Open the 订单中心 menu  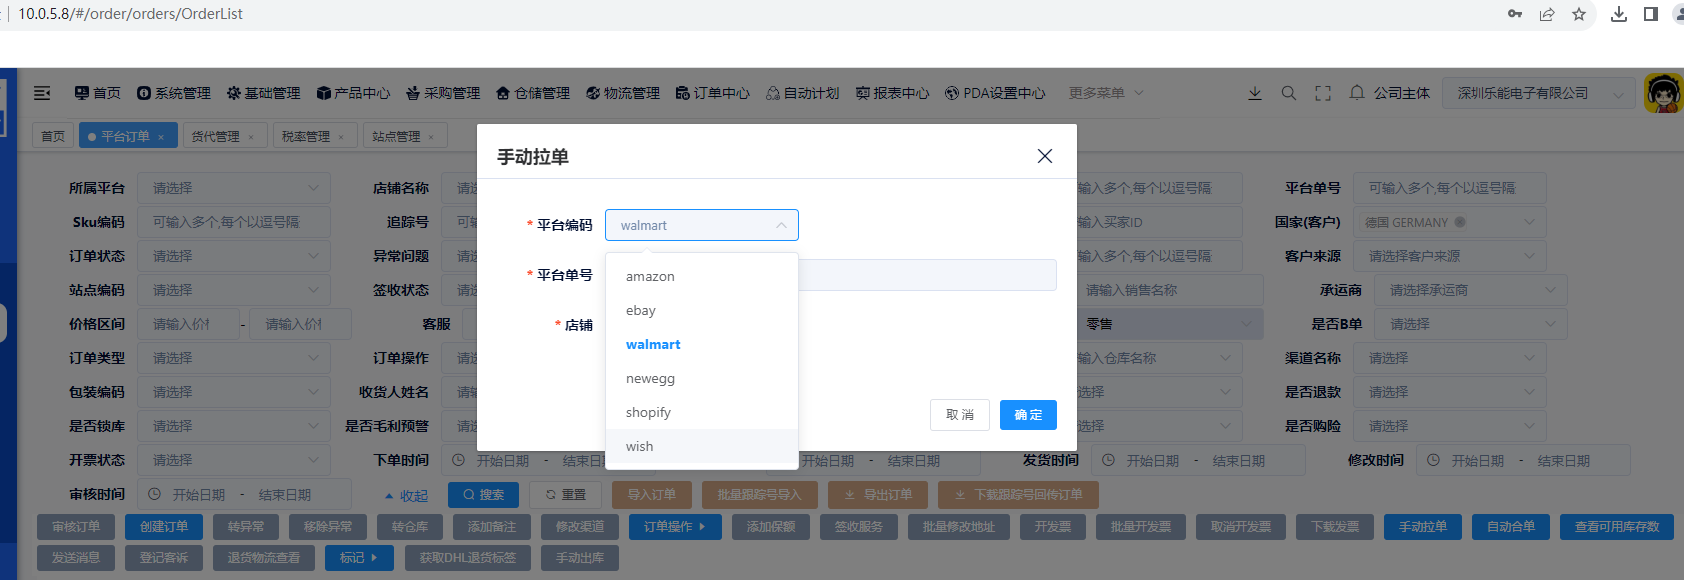click(712, 93)
